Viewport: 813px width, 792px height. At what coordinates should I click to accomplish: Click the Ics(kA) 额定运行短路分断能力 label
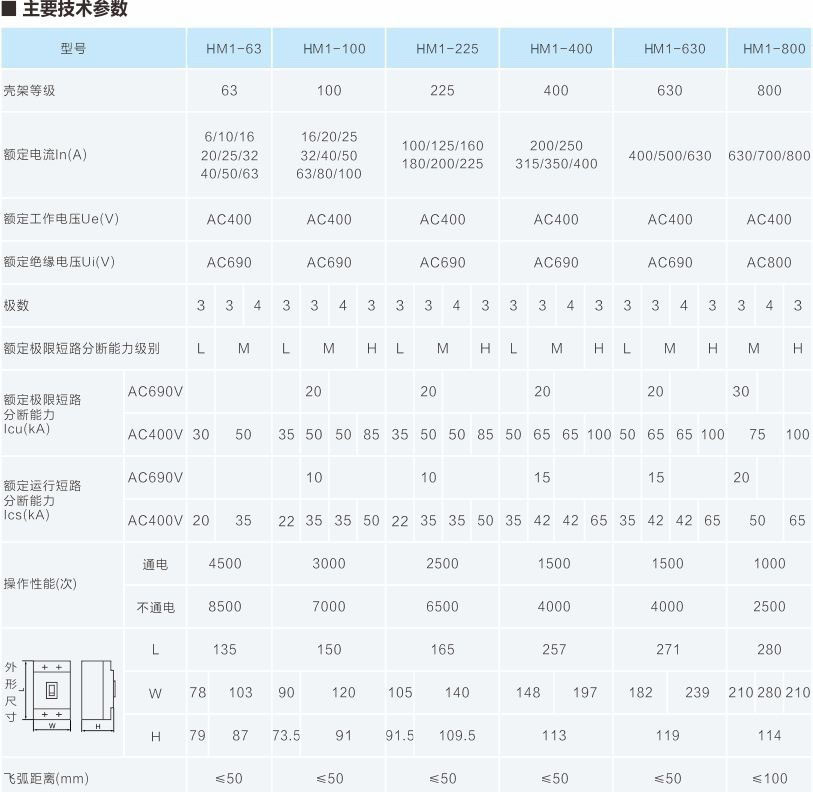pos(43,500)
